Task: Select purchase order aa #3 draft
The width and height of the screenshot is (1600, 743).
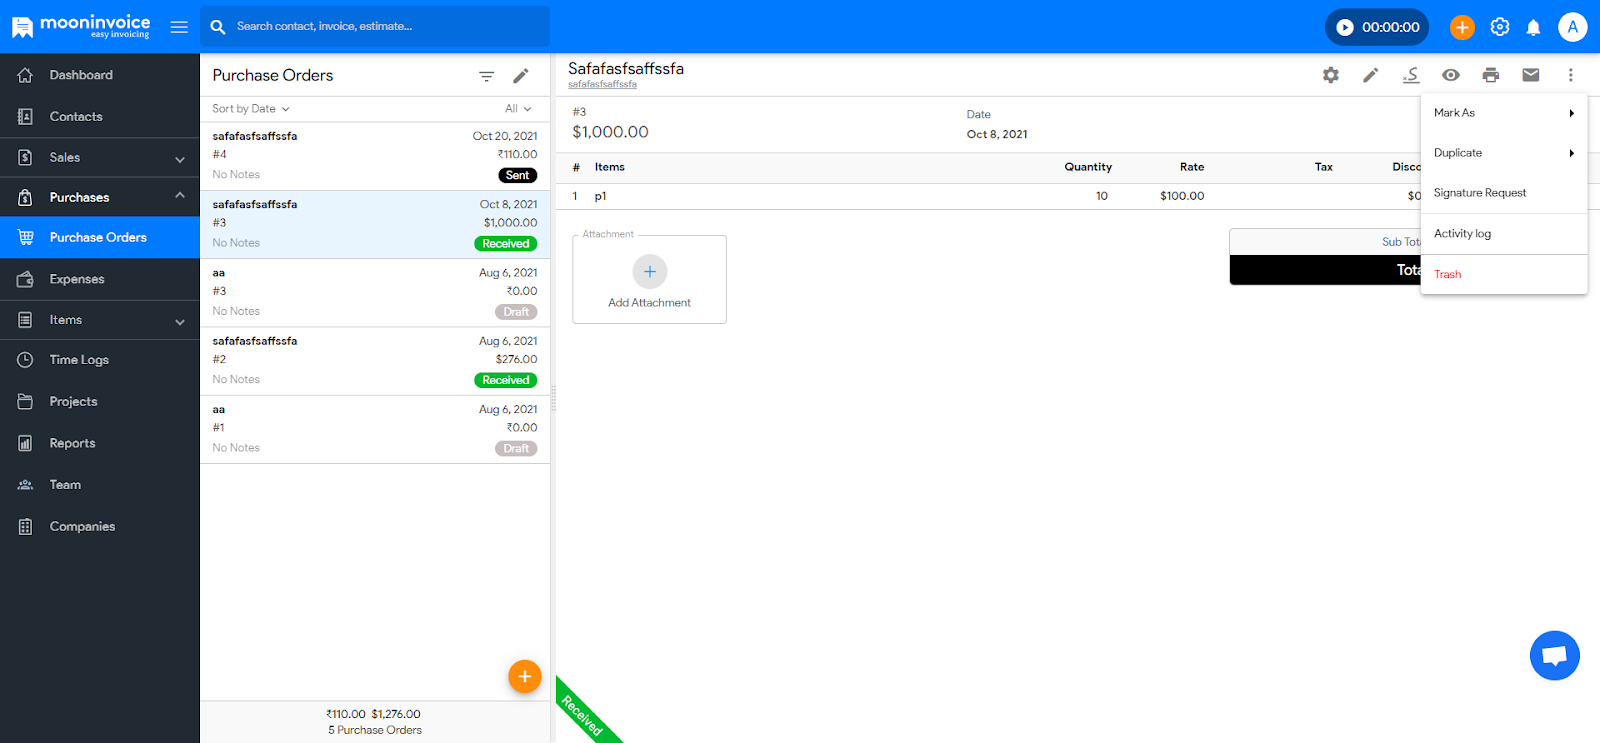Action: tap(375, 293)
